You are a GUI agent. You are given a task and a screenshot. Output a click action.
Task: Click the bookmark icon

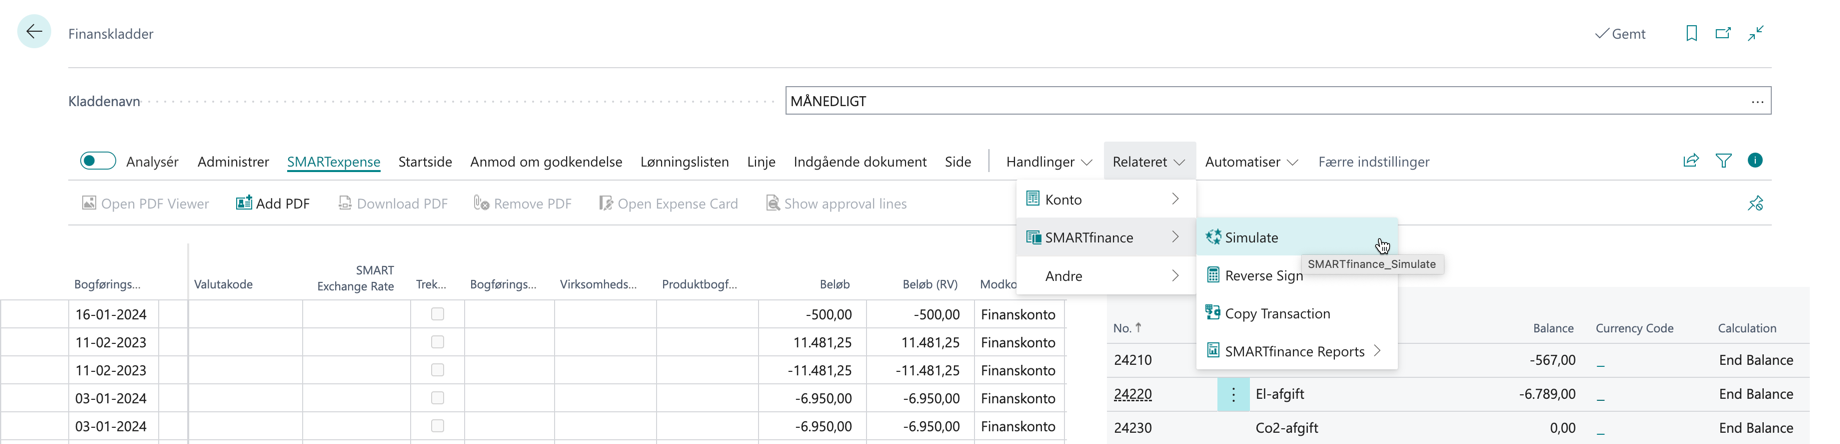coord(1691,33)
